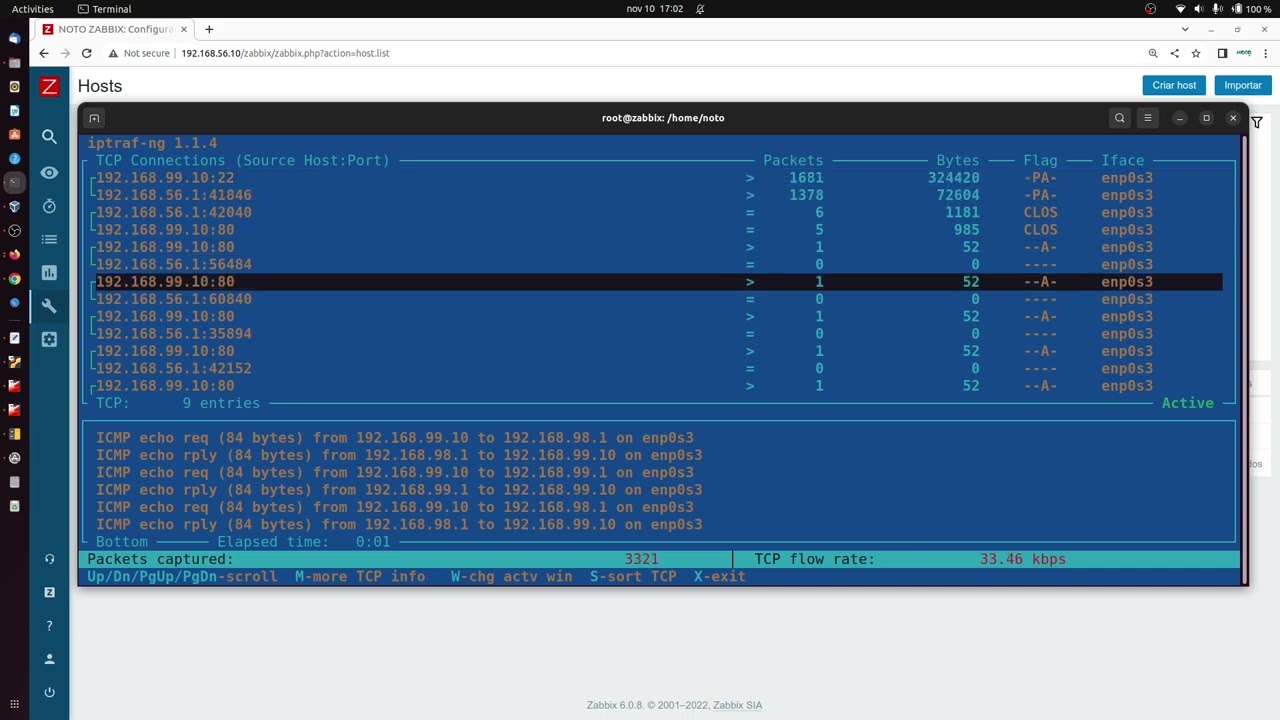Click Zabbix SIA footer link
The height and width of the screenshot is (720, 1280).
click(737, 705)
